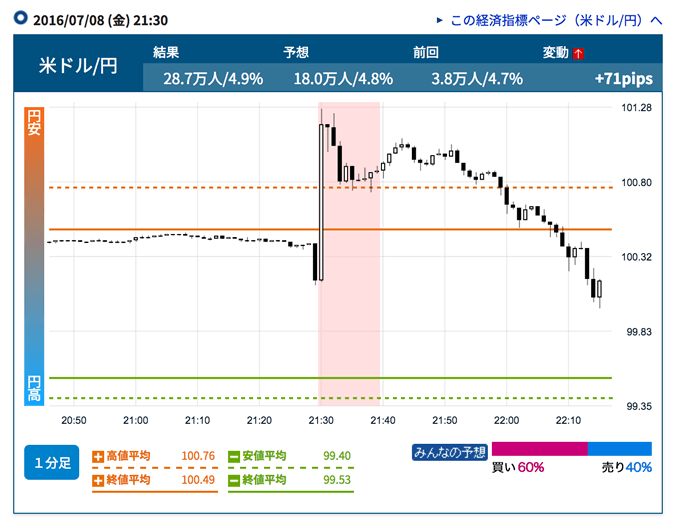Click the 22:10 time axis label
This screenshot has width=678, height=525.
[568, 420]
